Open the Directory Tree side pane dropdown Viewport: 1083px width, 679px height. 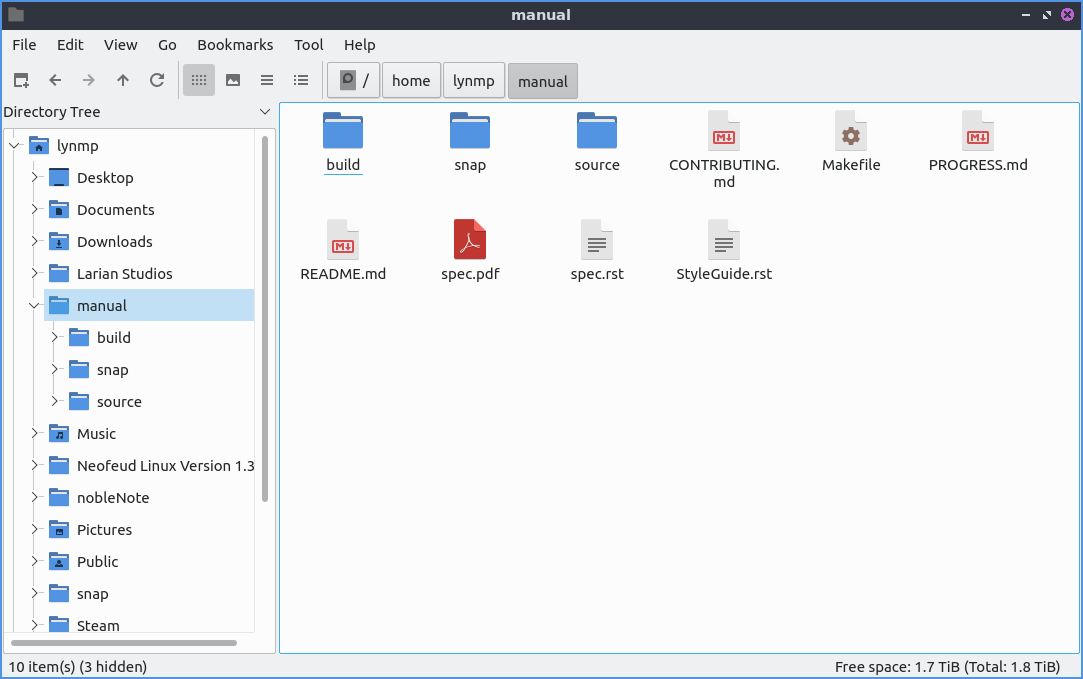pos(265,112)
